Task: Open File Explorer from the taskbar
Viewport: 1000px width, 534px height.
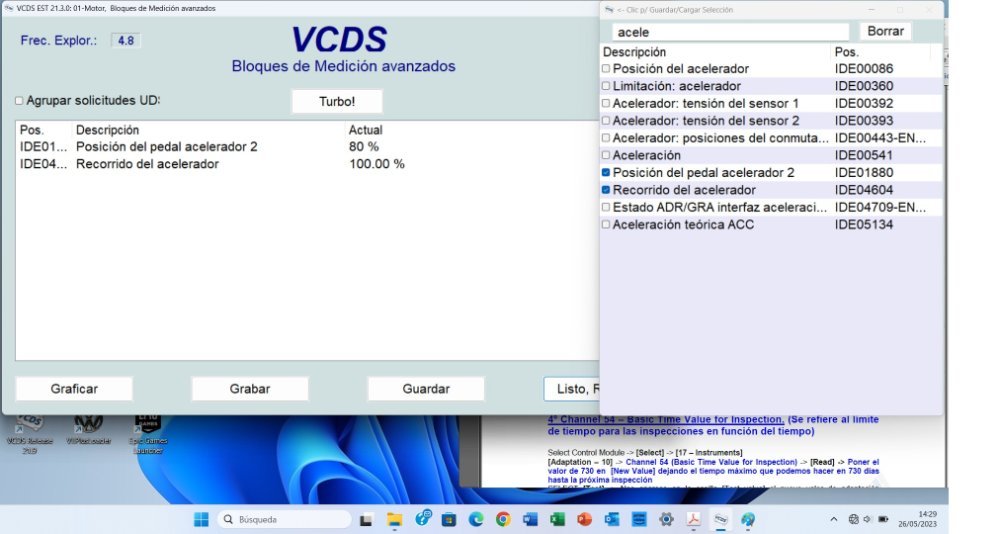Action: [x=394, y=519]
